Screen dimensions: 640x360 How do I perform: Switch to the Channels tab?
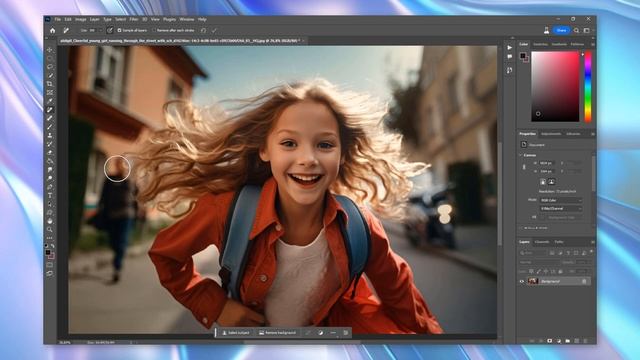(x=542, y=242)
